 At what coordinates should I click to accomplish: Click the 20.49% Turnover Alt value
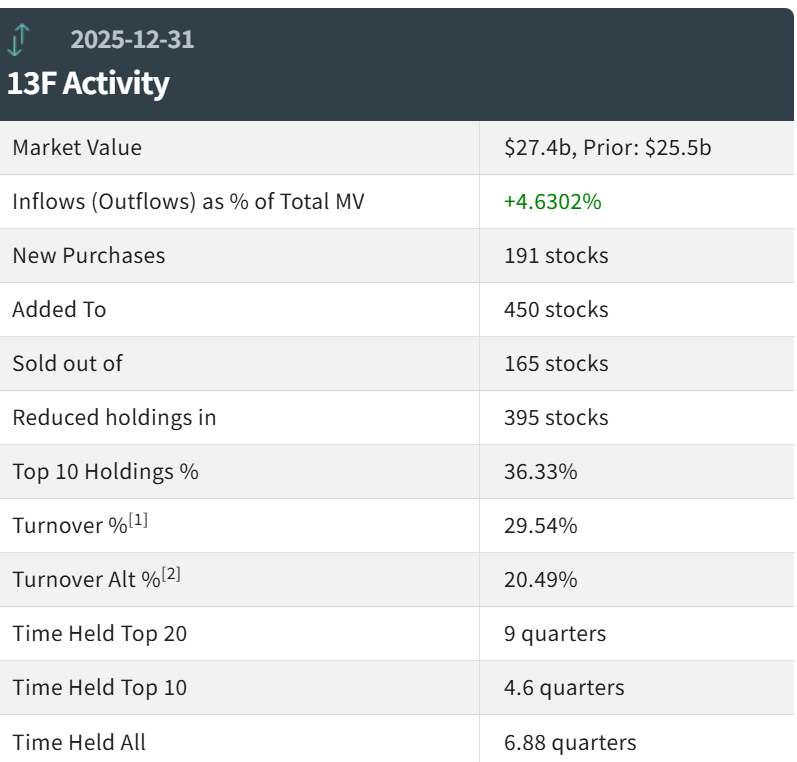(541, 580)
